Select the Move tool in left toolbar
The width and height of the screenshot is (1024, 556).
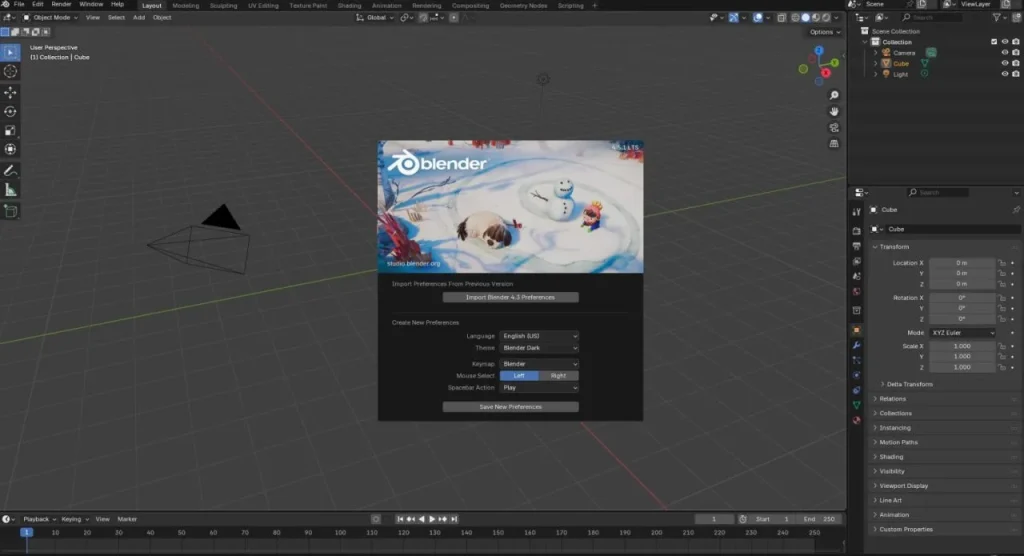[x=11, y=92]
